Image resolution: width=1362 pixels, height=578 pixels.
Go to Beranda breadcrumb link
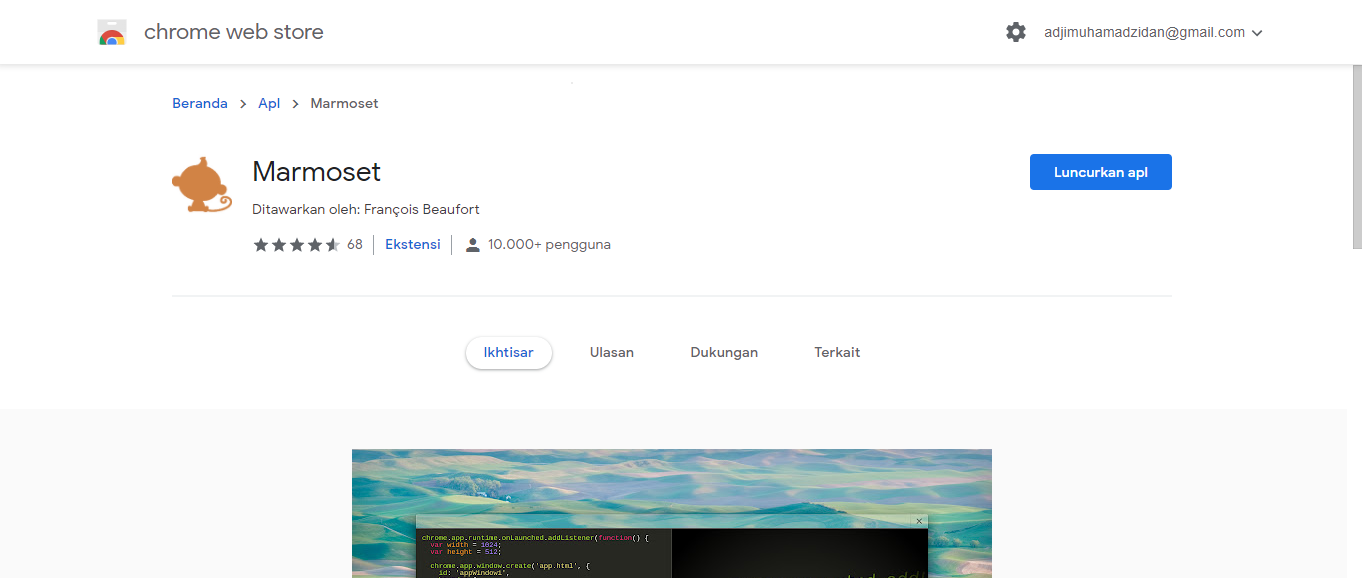click(x=200, y=103)
